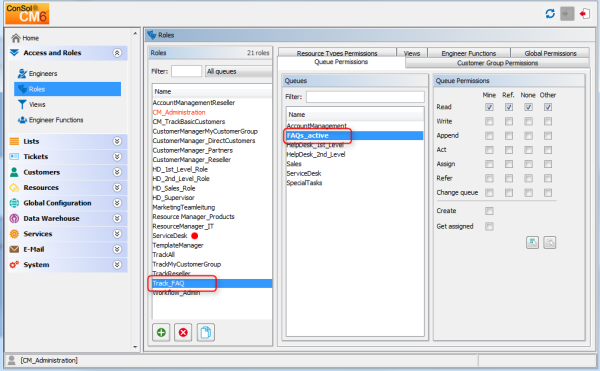Uncheck the Read permission for Other

coord(548,107)
